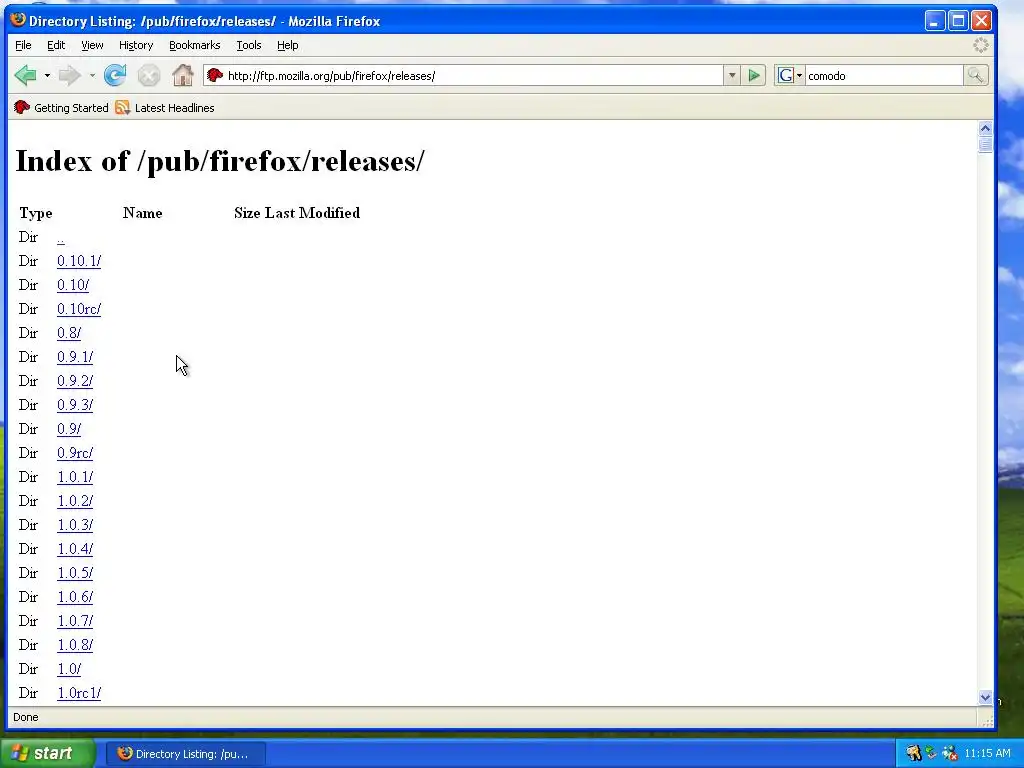Open the File menu
The height and width of the screenshot is (768, 1024).
click(23, 45)
